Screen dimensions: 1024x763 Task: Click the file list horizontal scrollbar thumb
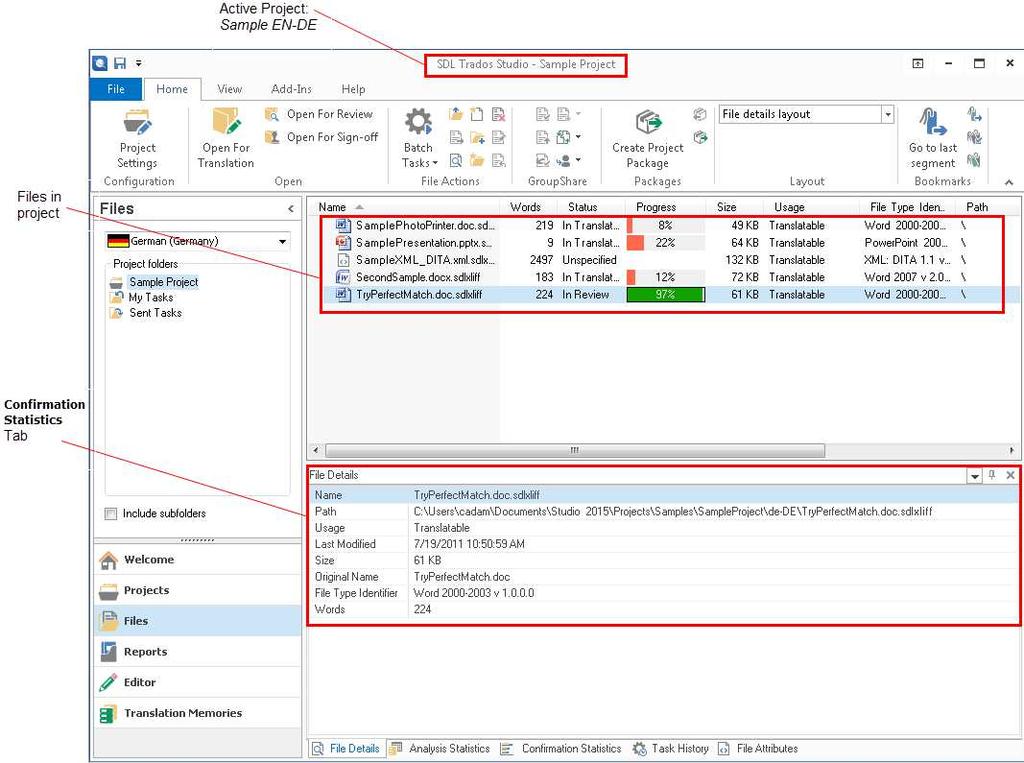point(575,451)
